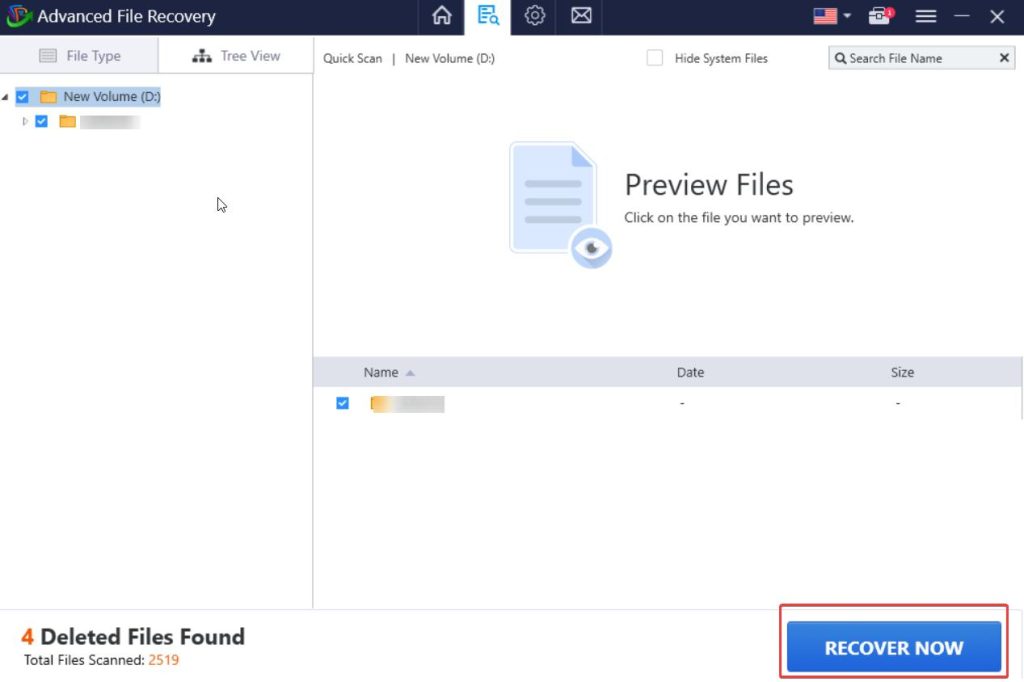Image resolution: width=1024 pixels, height=682 pixels.
Task: Switch to the Tree View tab
Action: point(236,56)
